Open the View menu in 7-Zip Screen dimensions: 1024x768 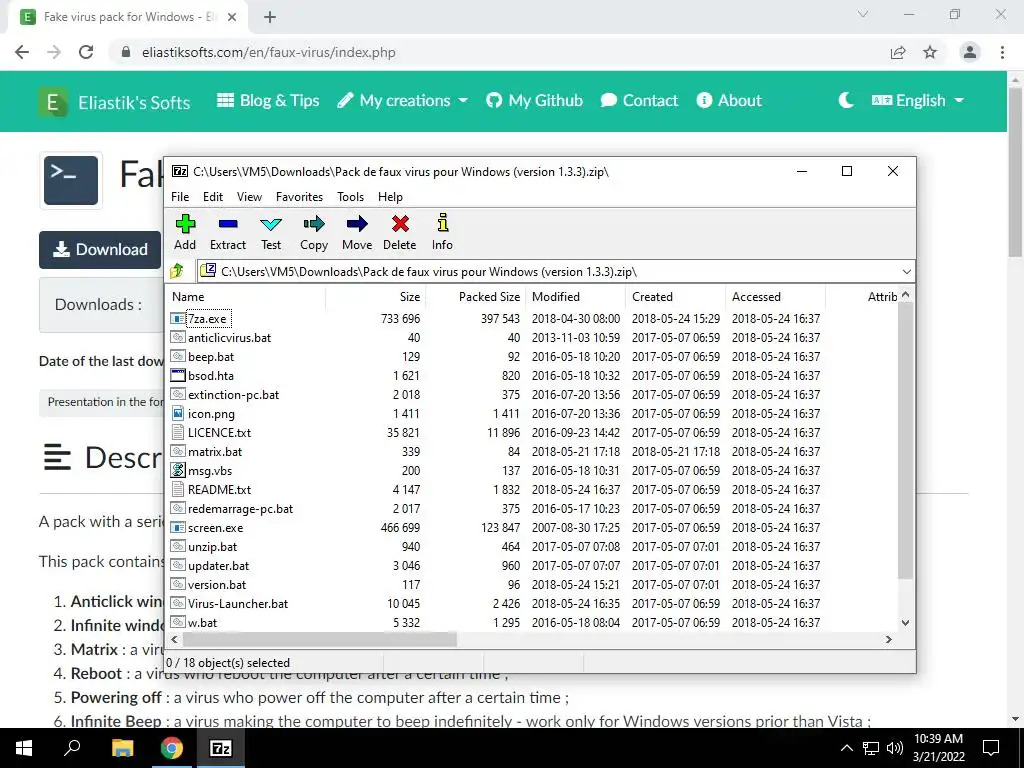click(x=249, y=197)
